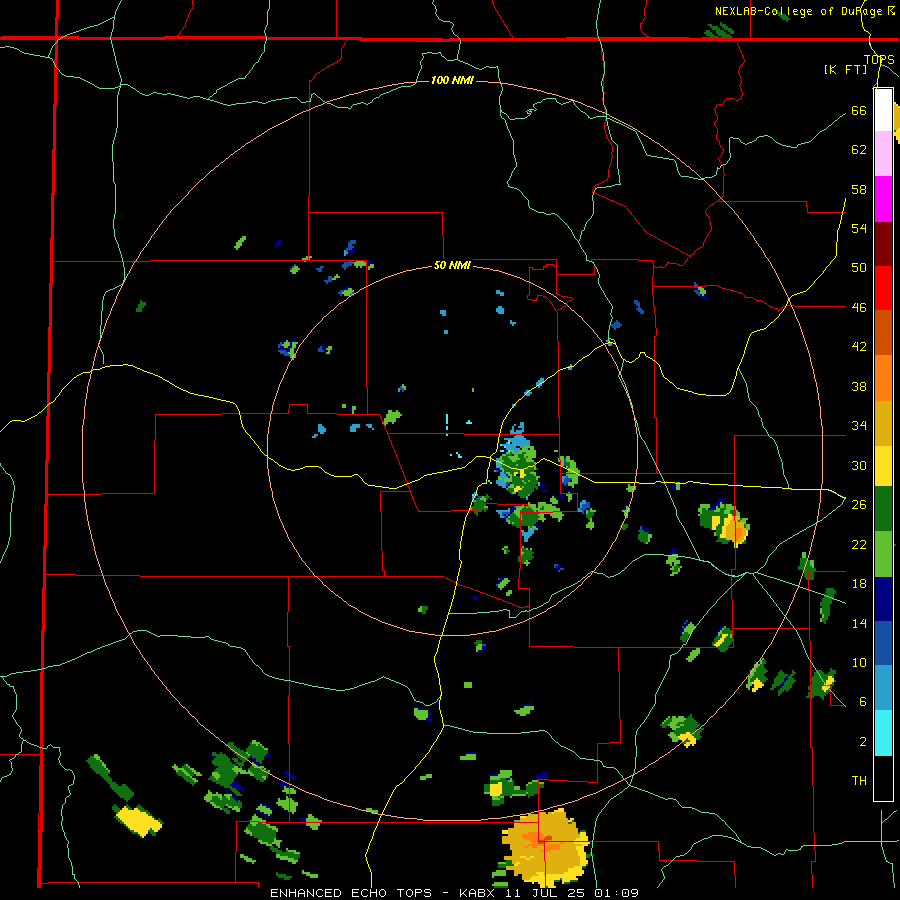Pick the light orange legend band
Screen dimensions: 900x900
click(883, 378)
